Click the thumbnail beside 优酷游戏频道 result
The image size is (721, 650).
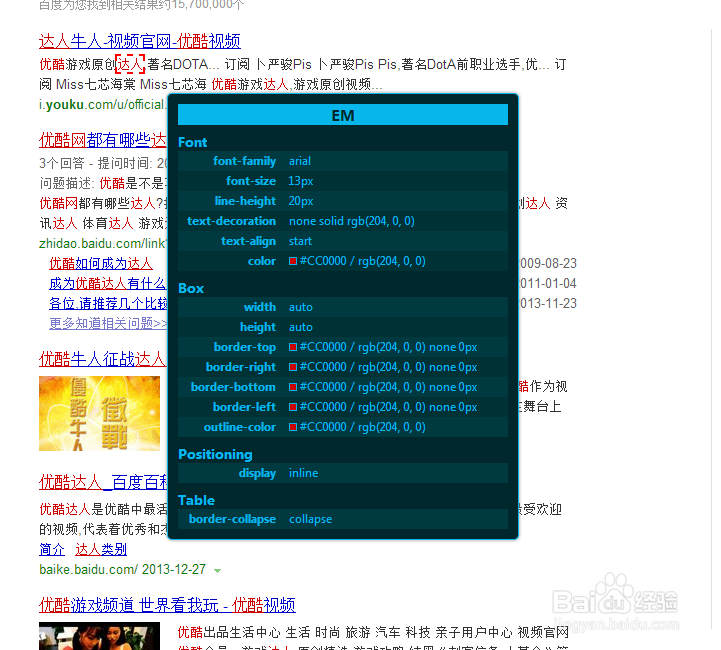click(99, 636)
